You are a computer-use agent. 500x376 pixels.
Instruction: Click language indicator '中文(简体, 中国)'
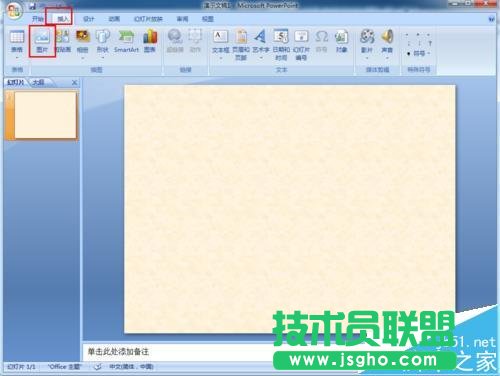[x=131, y=367]
